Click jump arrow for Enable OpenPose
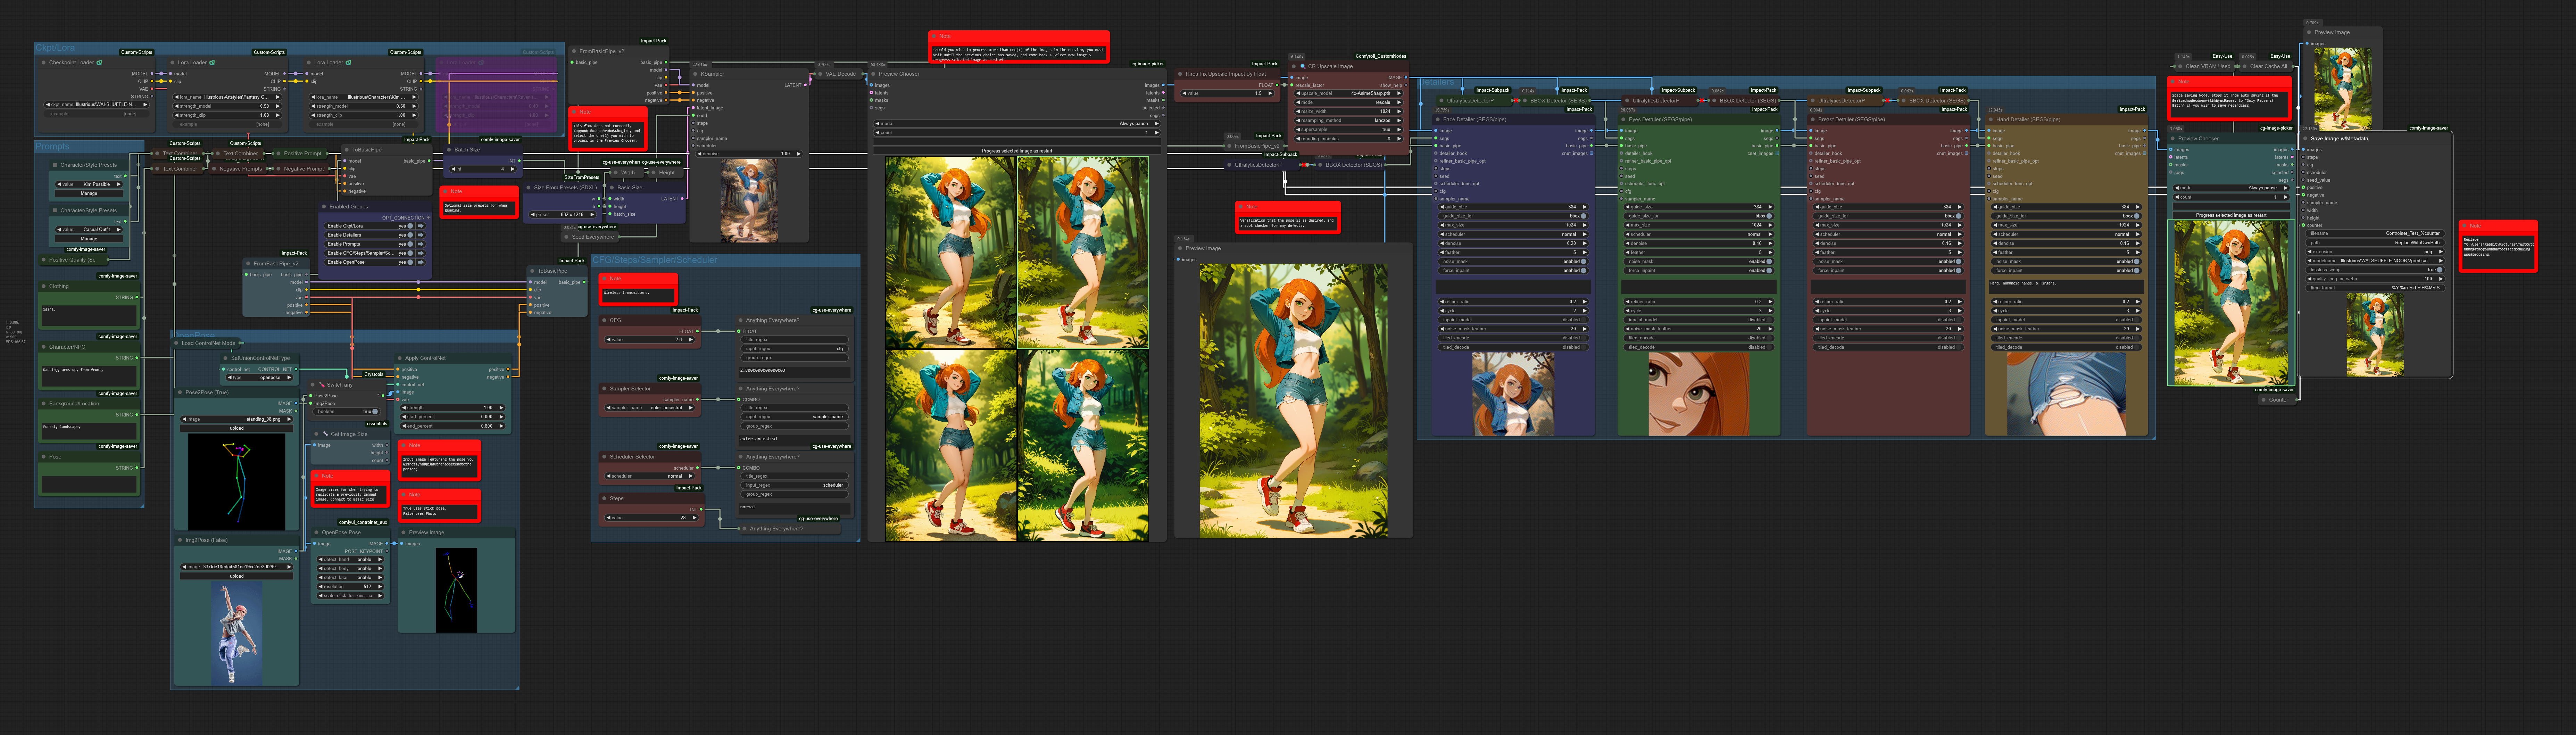2576x735 pixels. tap(421, 262)
